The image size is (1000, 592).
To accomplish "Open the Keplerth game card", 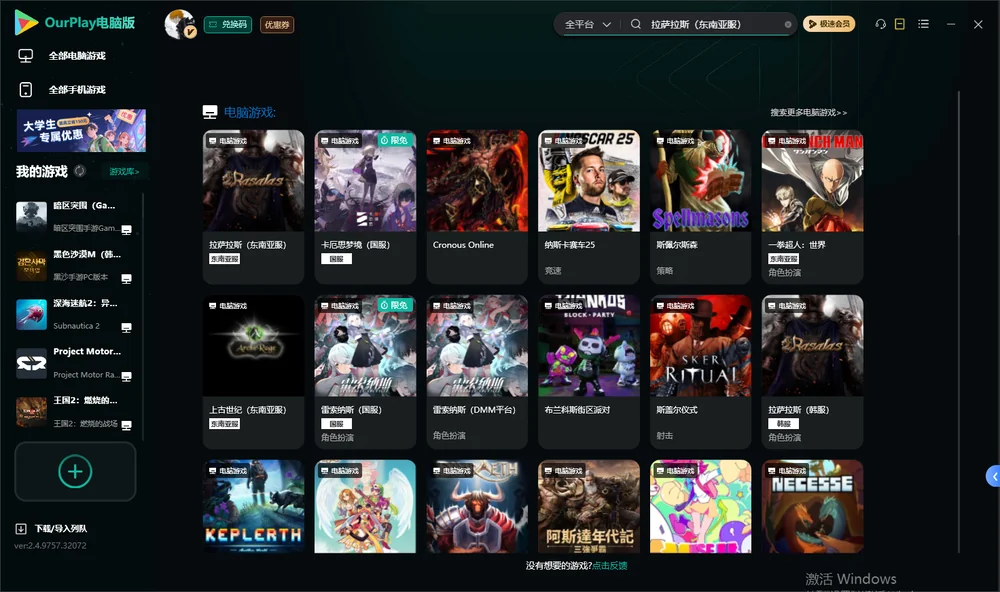I will pos(253,507).
